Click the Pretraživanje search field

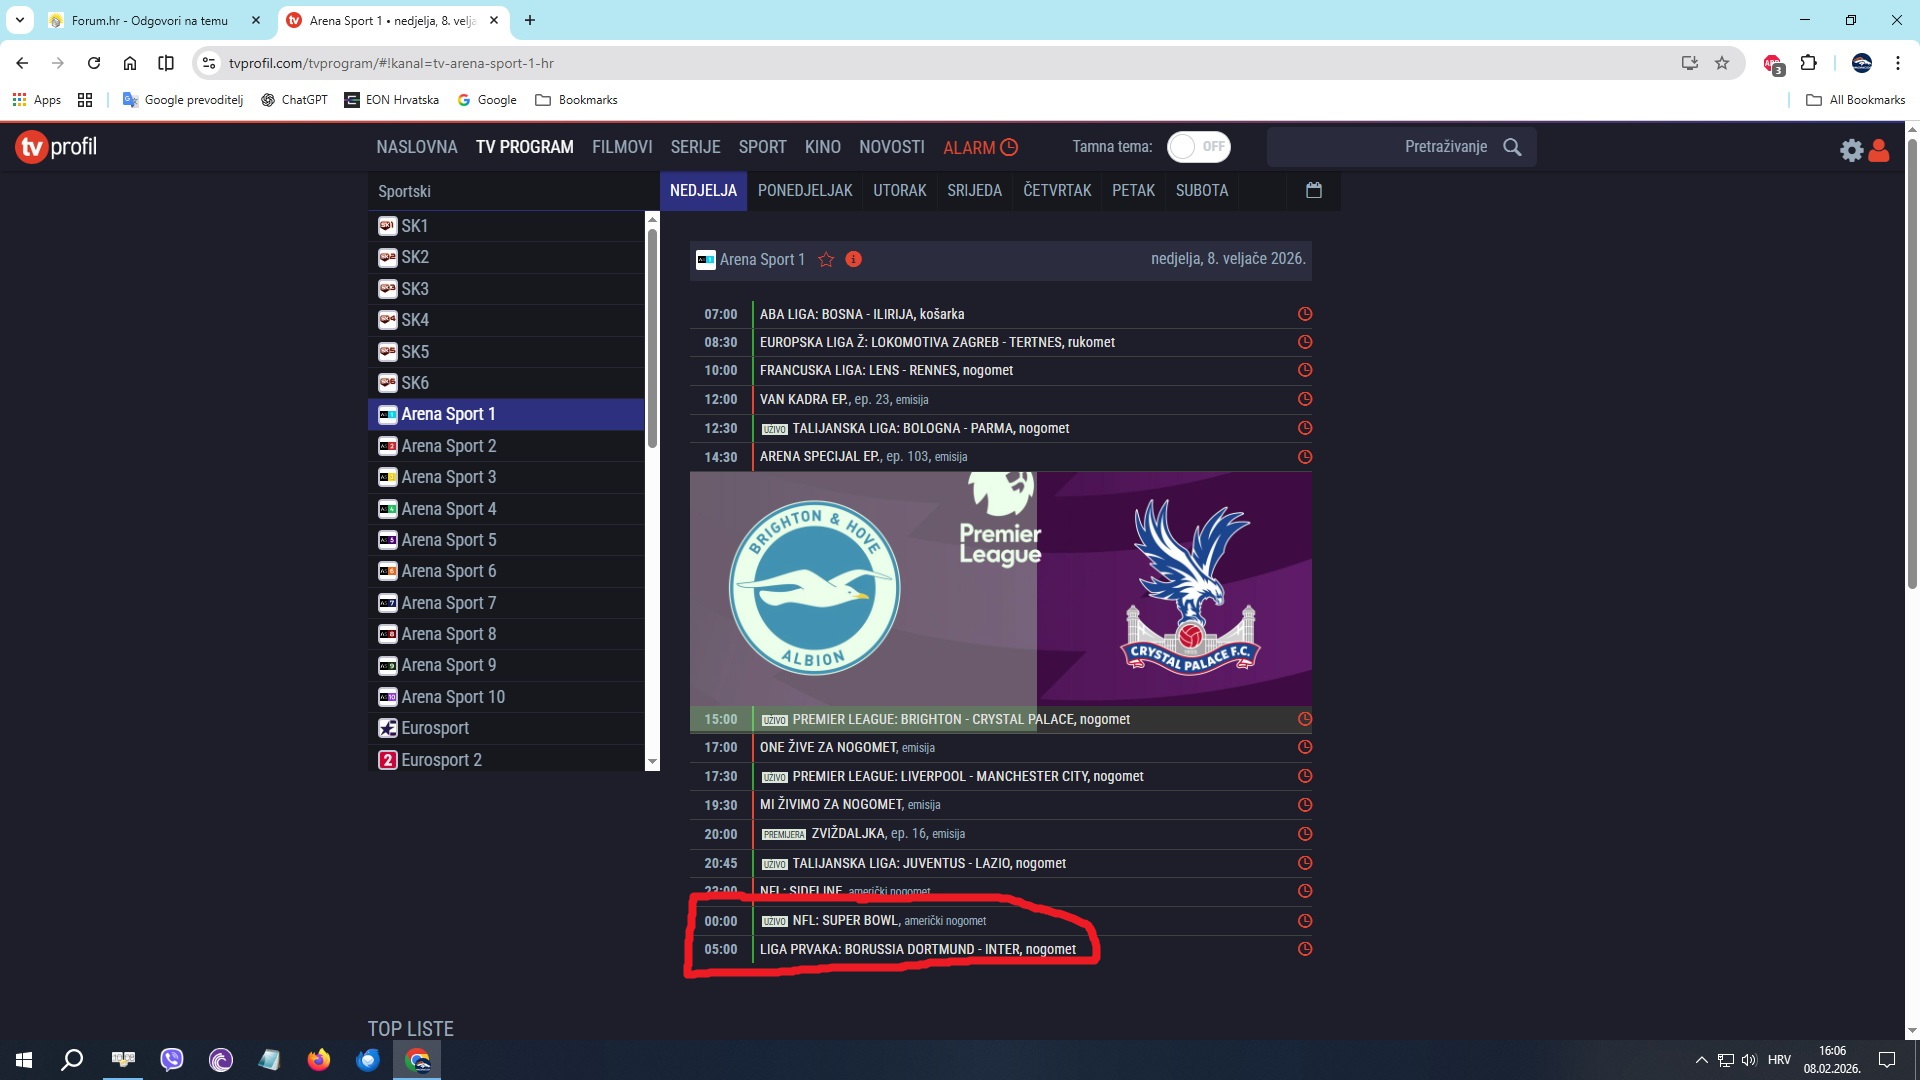pos(1390,147)
